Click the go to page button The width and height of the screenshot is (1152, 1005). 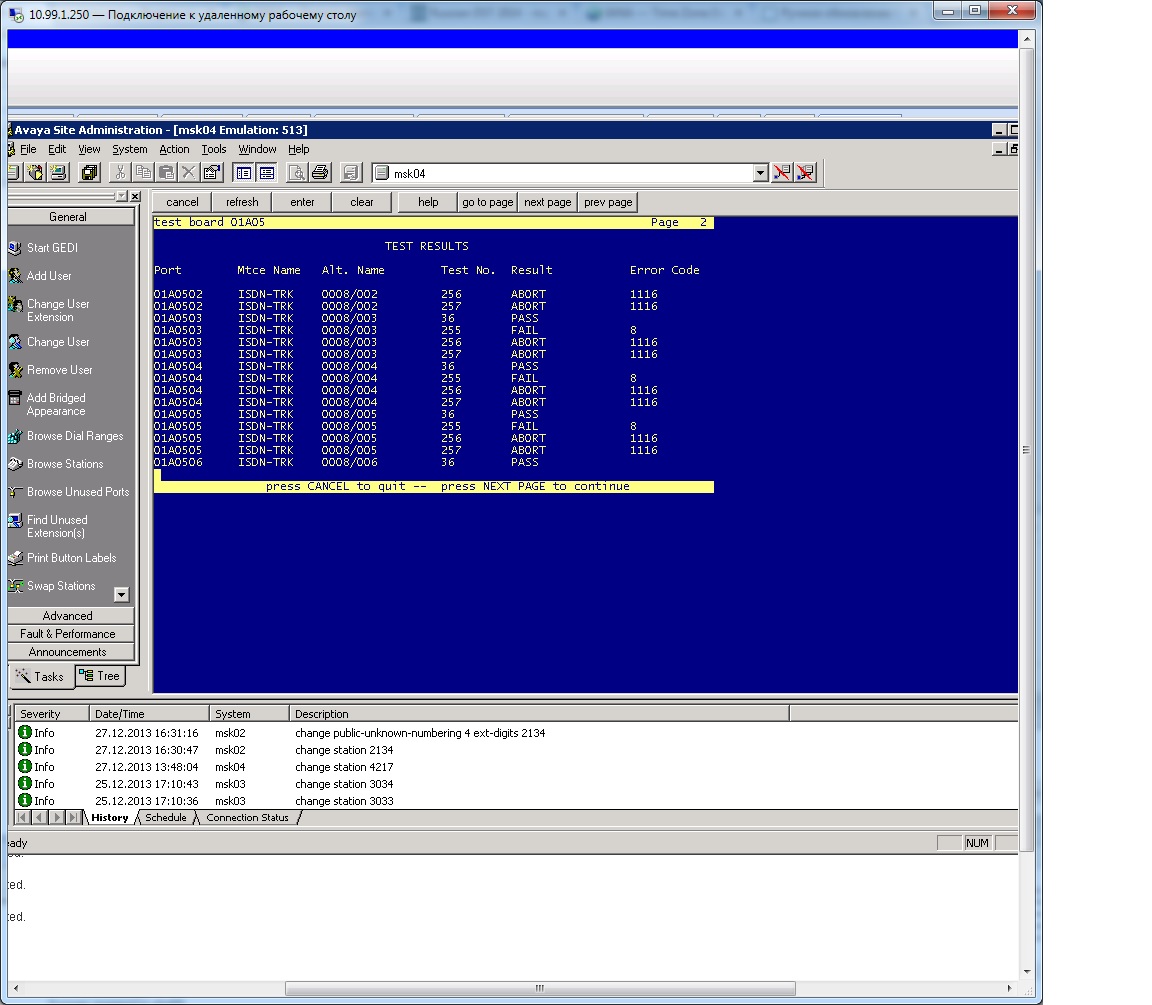click(x=488, y=202)
